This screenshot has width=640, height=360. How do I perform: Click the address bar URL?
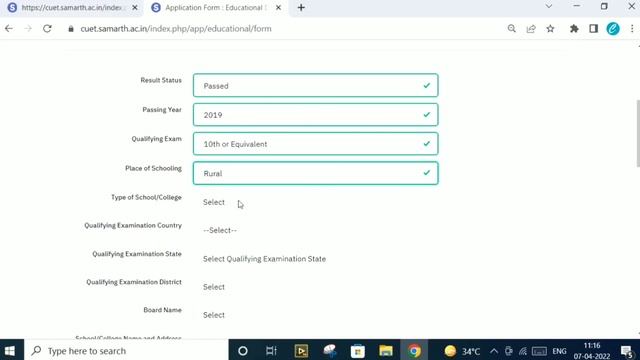[x=176, y=29]
